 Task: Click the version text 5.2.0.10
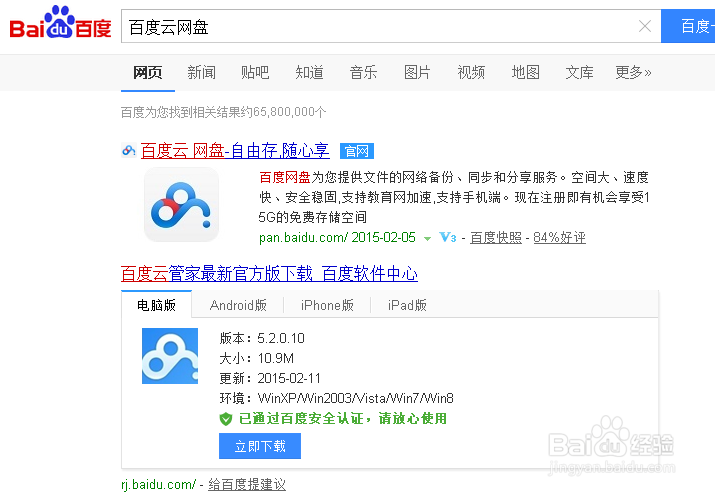[x=281, y=338]
